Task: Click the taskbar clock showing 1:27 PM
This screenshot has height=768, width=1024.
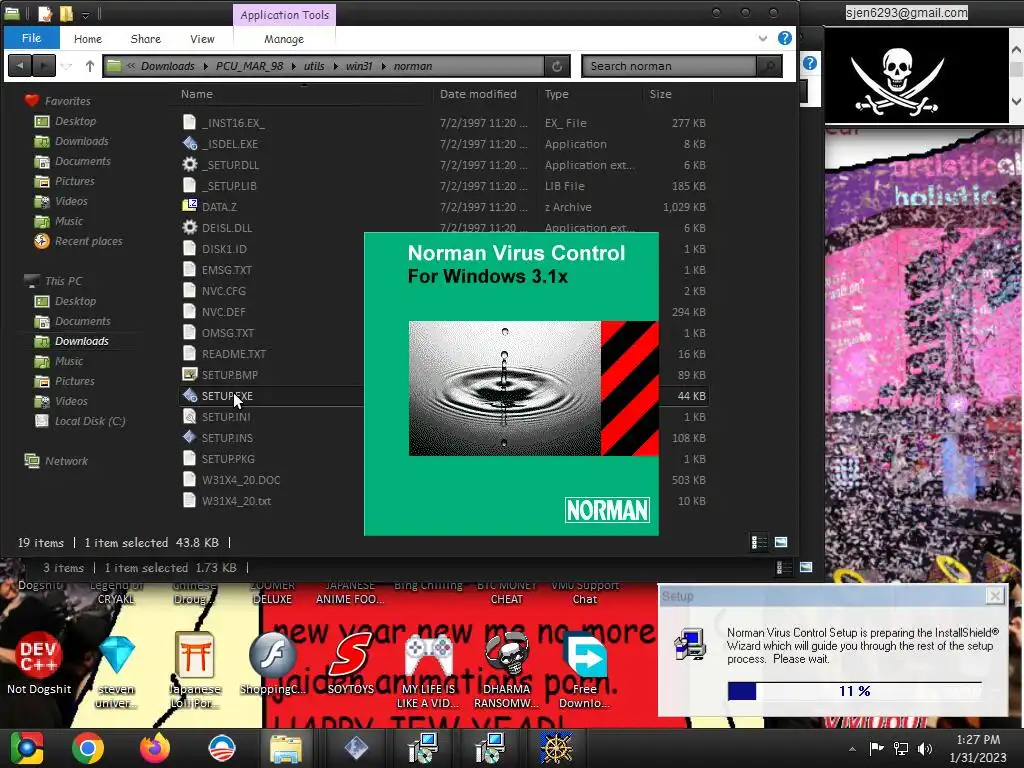Action: coord(978,748)
